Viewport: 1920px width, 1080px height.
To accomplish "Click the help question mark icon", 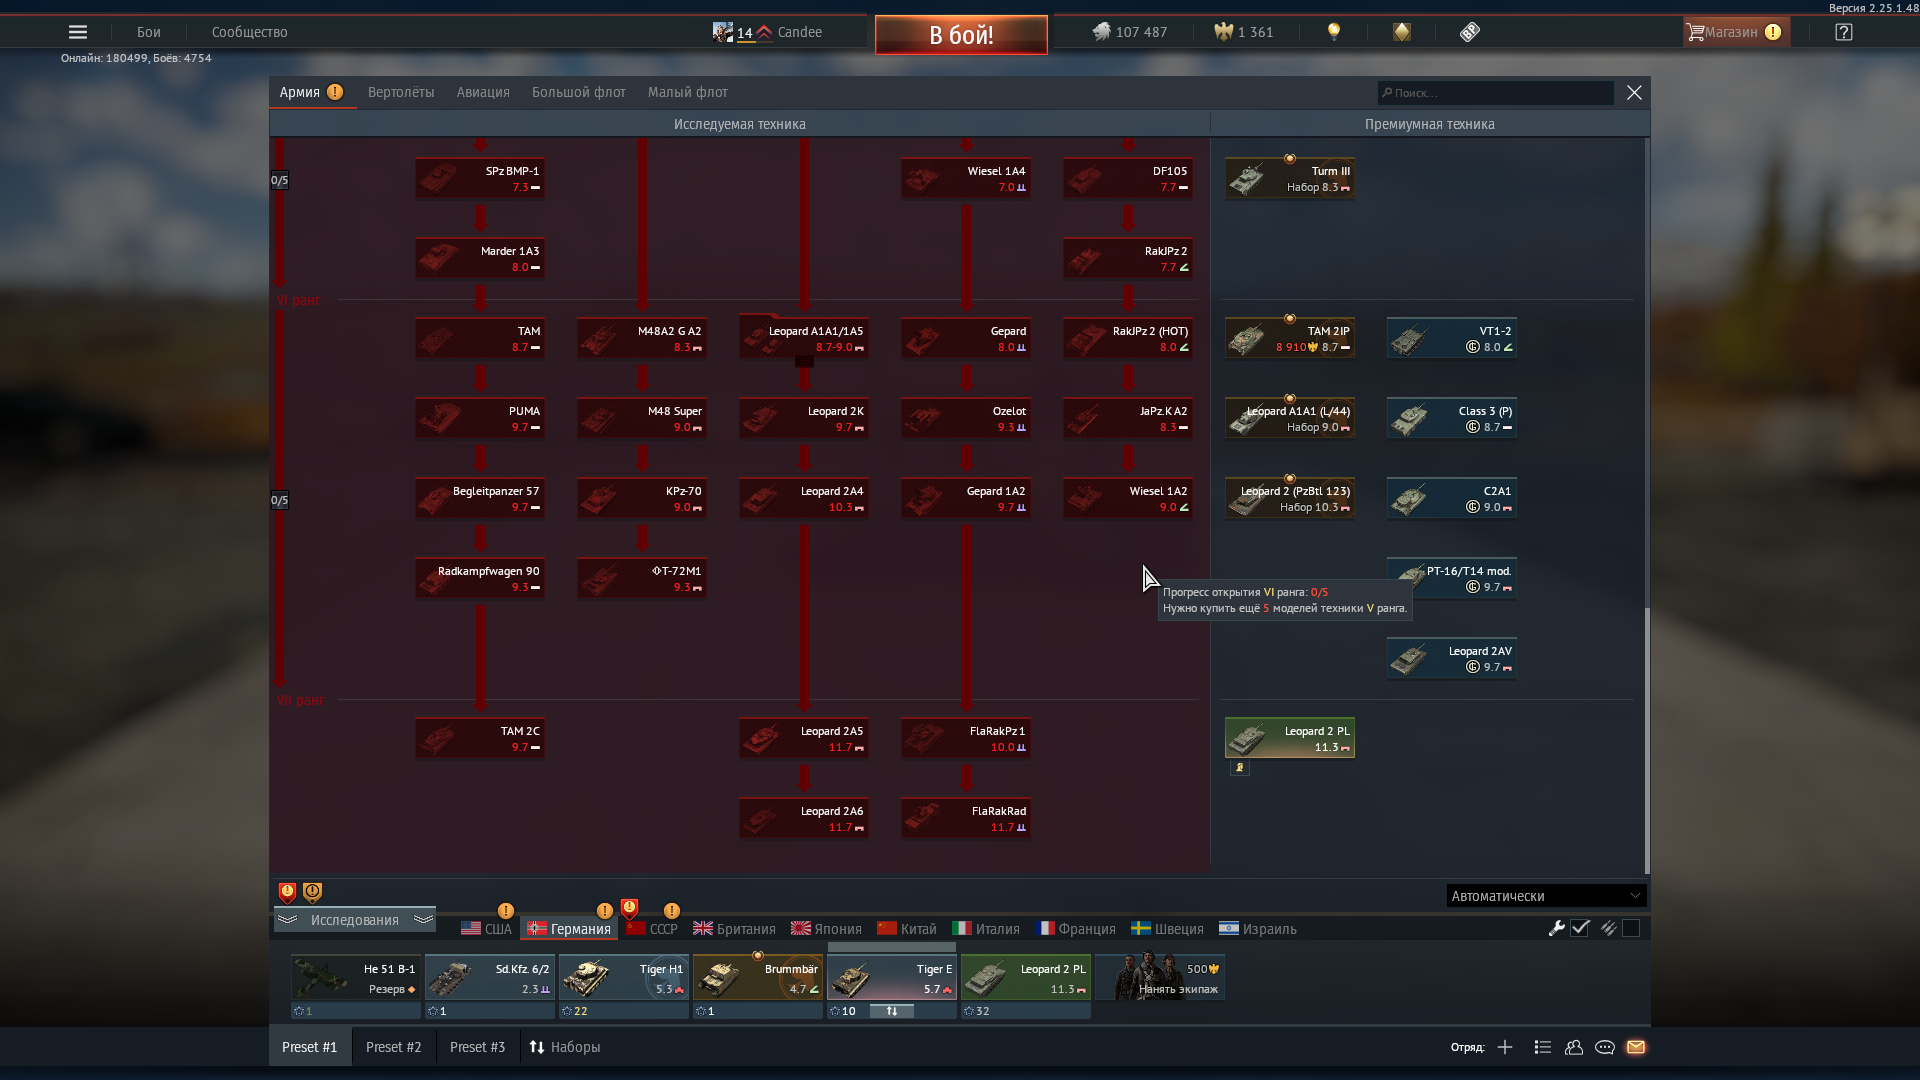I will pyautogui.click(x=1844, y=32).
